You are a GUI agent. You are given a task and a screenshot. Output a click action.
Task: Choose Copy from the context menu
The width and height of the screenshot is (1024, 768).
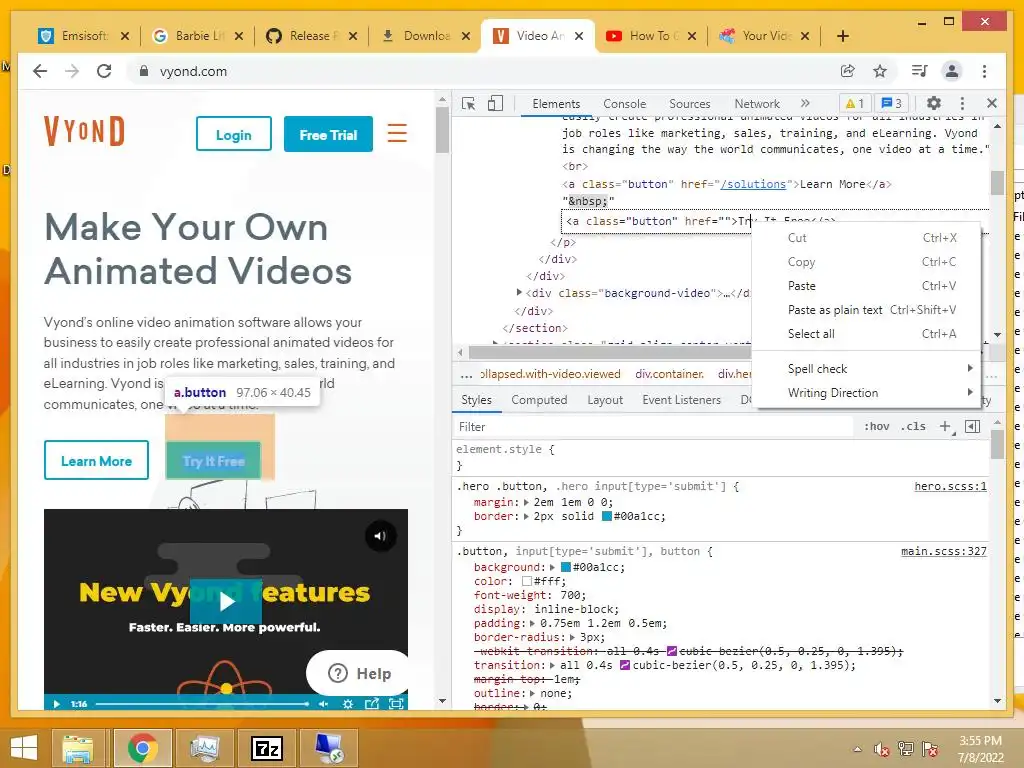coord(866,262)
